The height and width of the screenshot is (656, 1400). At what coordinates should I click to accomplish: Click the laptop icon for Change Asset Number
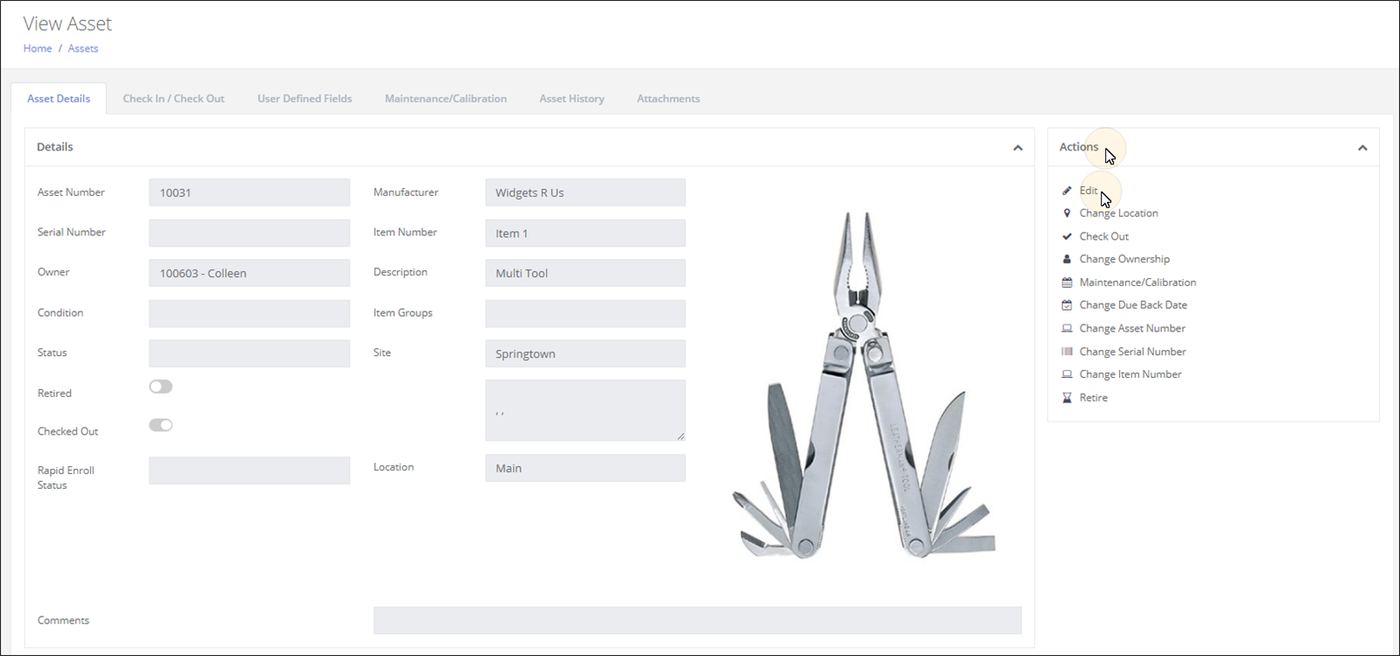1067,328
